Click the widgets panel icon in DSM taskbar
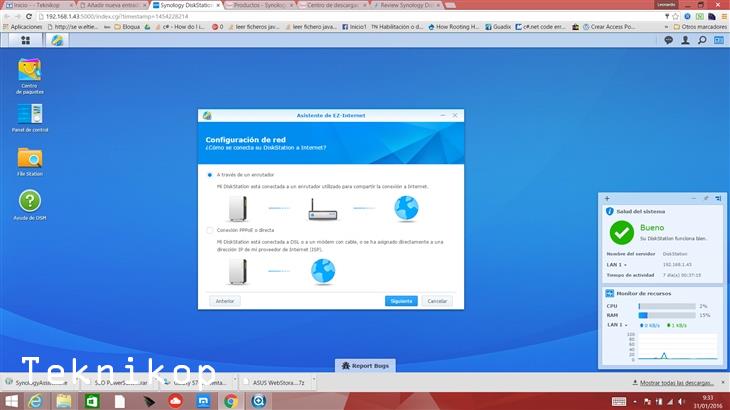Viewport: 730px width, 410px height. click(x=719, y=40)
